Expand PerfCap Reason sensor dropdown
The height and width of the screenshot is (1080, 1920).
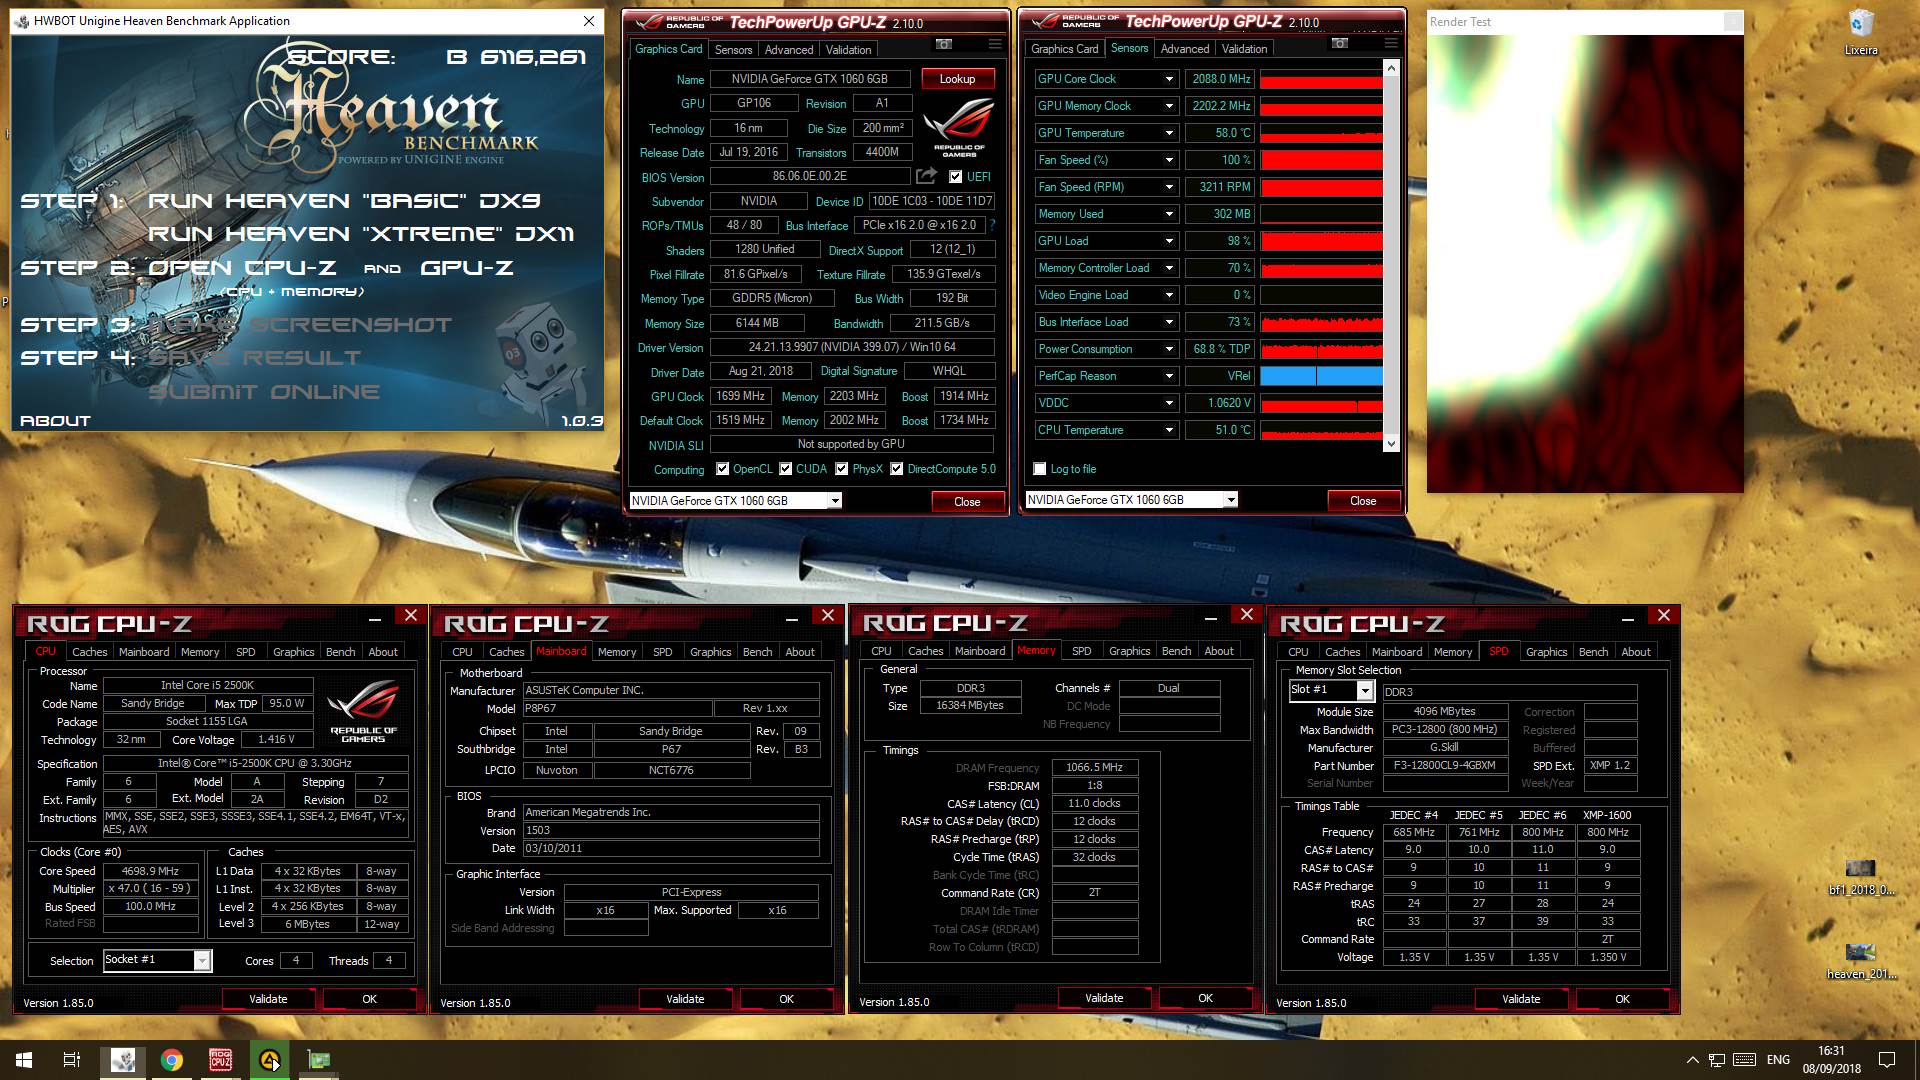tap(1169, 376)
